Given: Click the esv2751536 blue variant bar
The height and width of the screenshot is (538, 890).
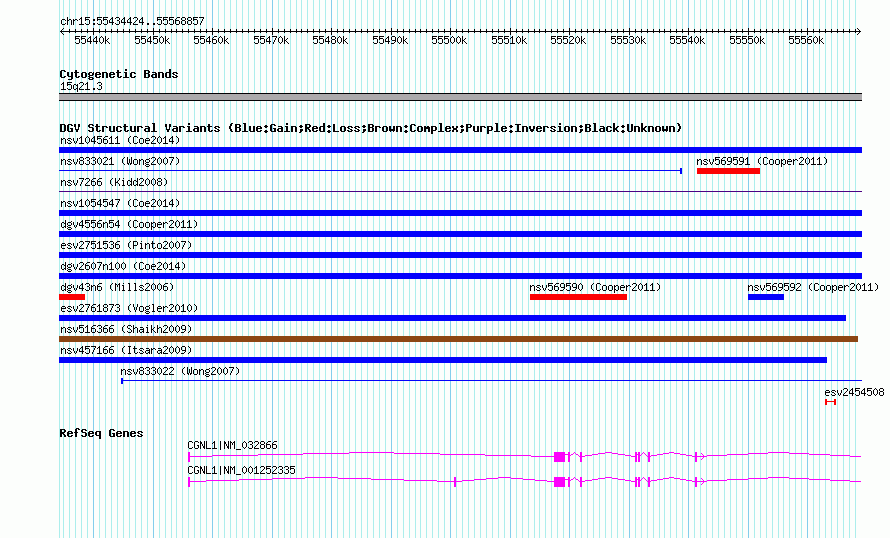Looking at the screenshot, I should pyautogui.click(x=460, y=255).
